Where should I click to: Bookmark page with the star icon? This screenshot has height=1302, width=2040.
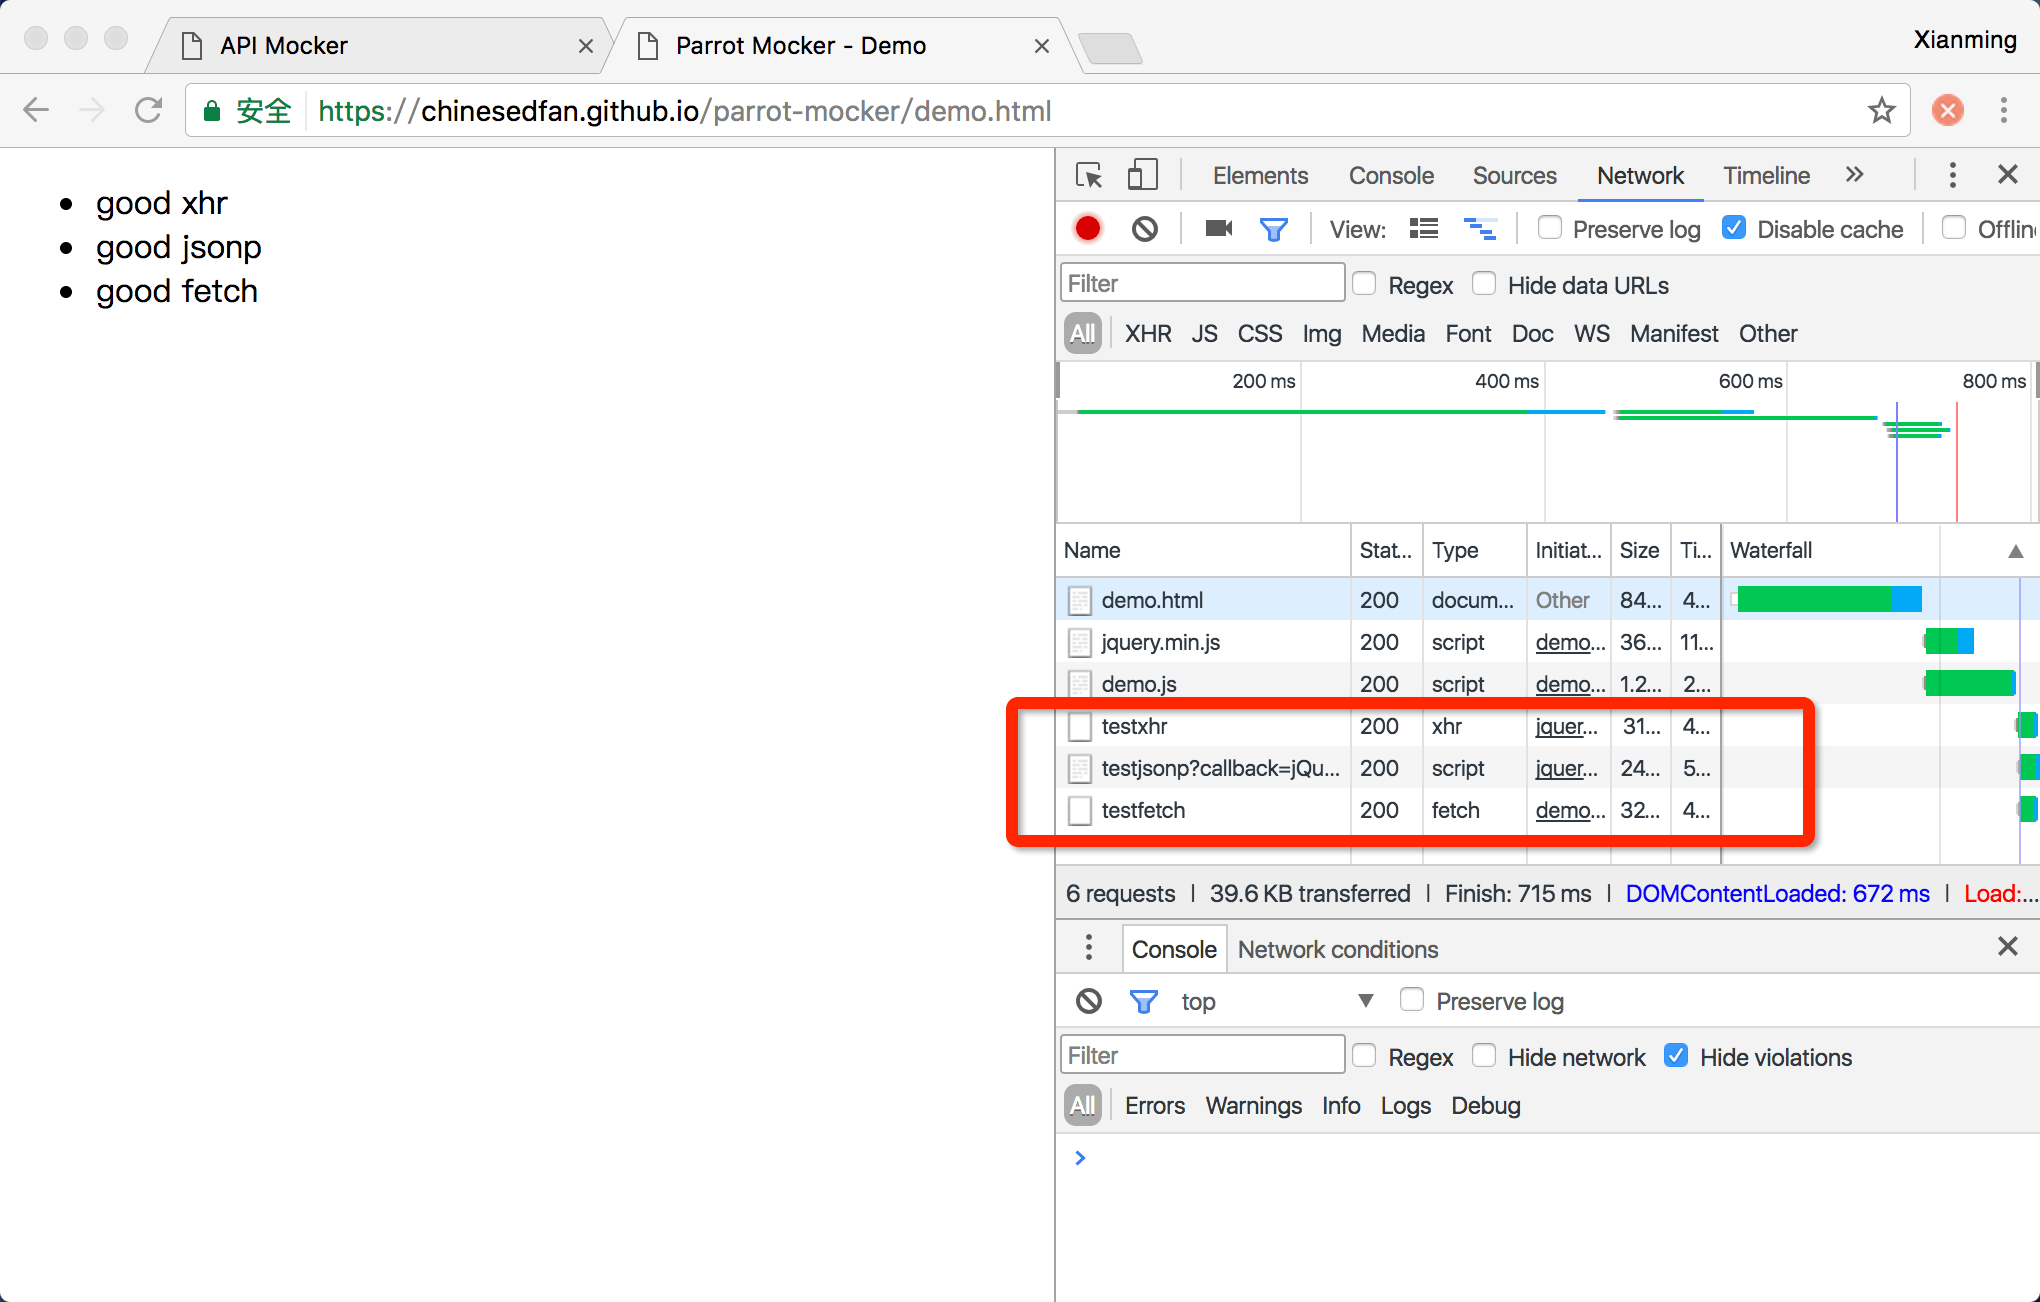coord(1881,111)
